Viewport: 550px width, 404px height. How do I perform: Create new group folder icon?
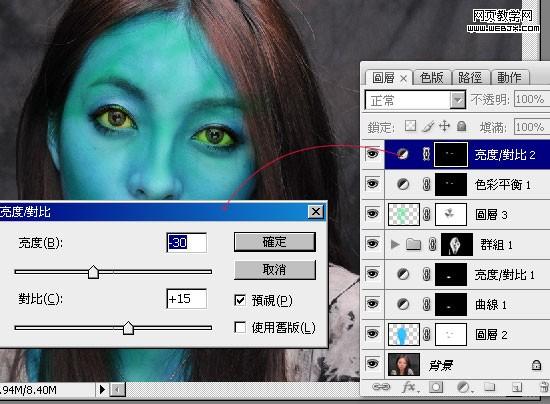coord(489,387)
